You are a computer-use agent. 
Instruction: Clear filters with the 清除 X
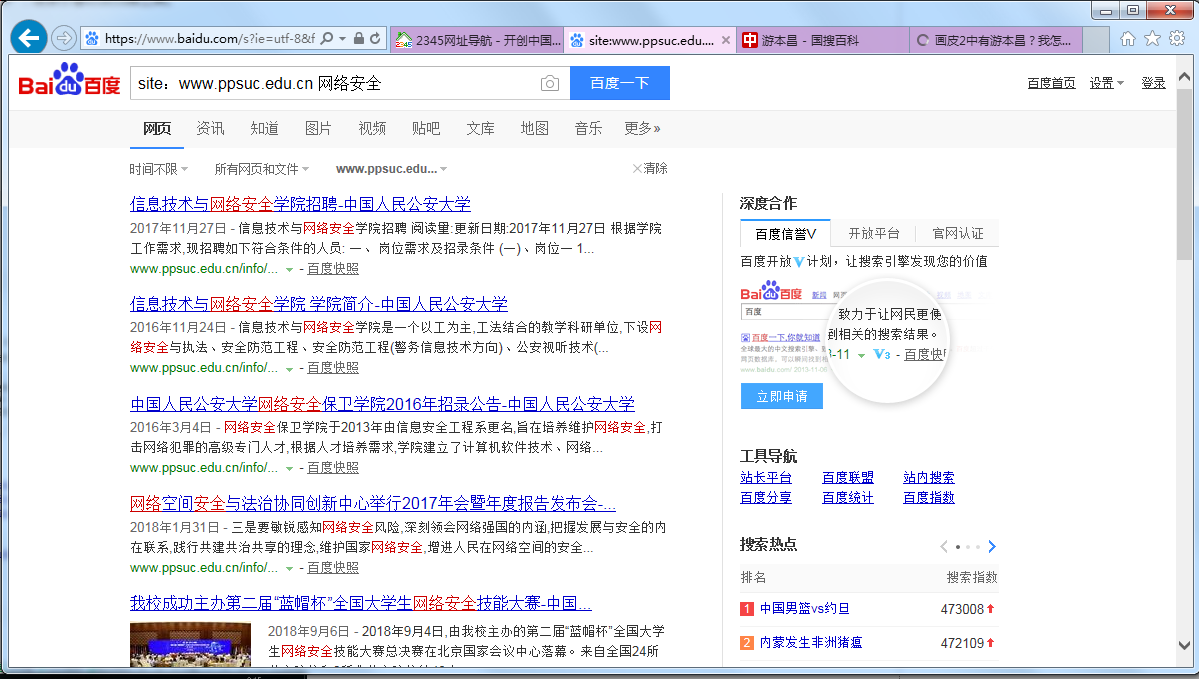650,168
